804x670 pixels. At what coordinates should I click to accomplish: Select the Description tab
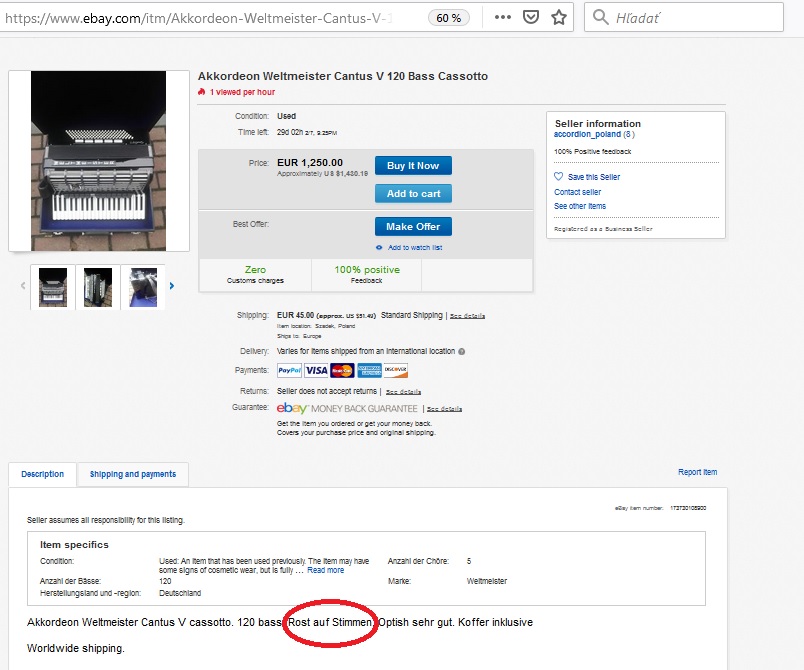point(43,474)
